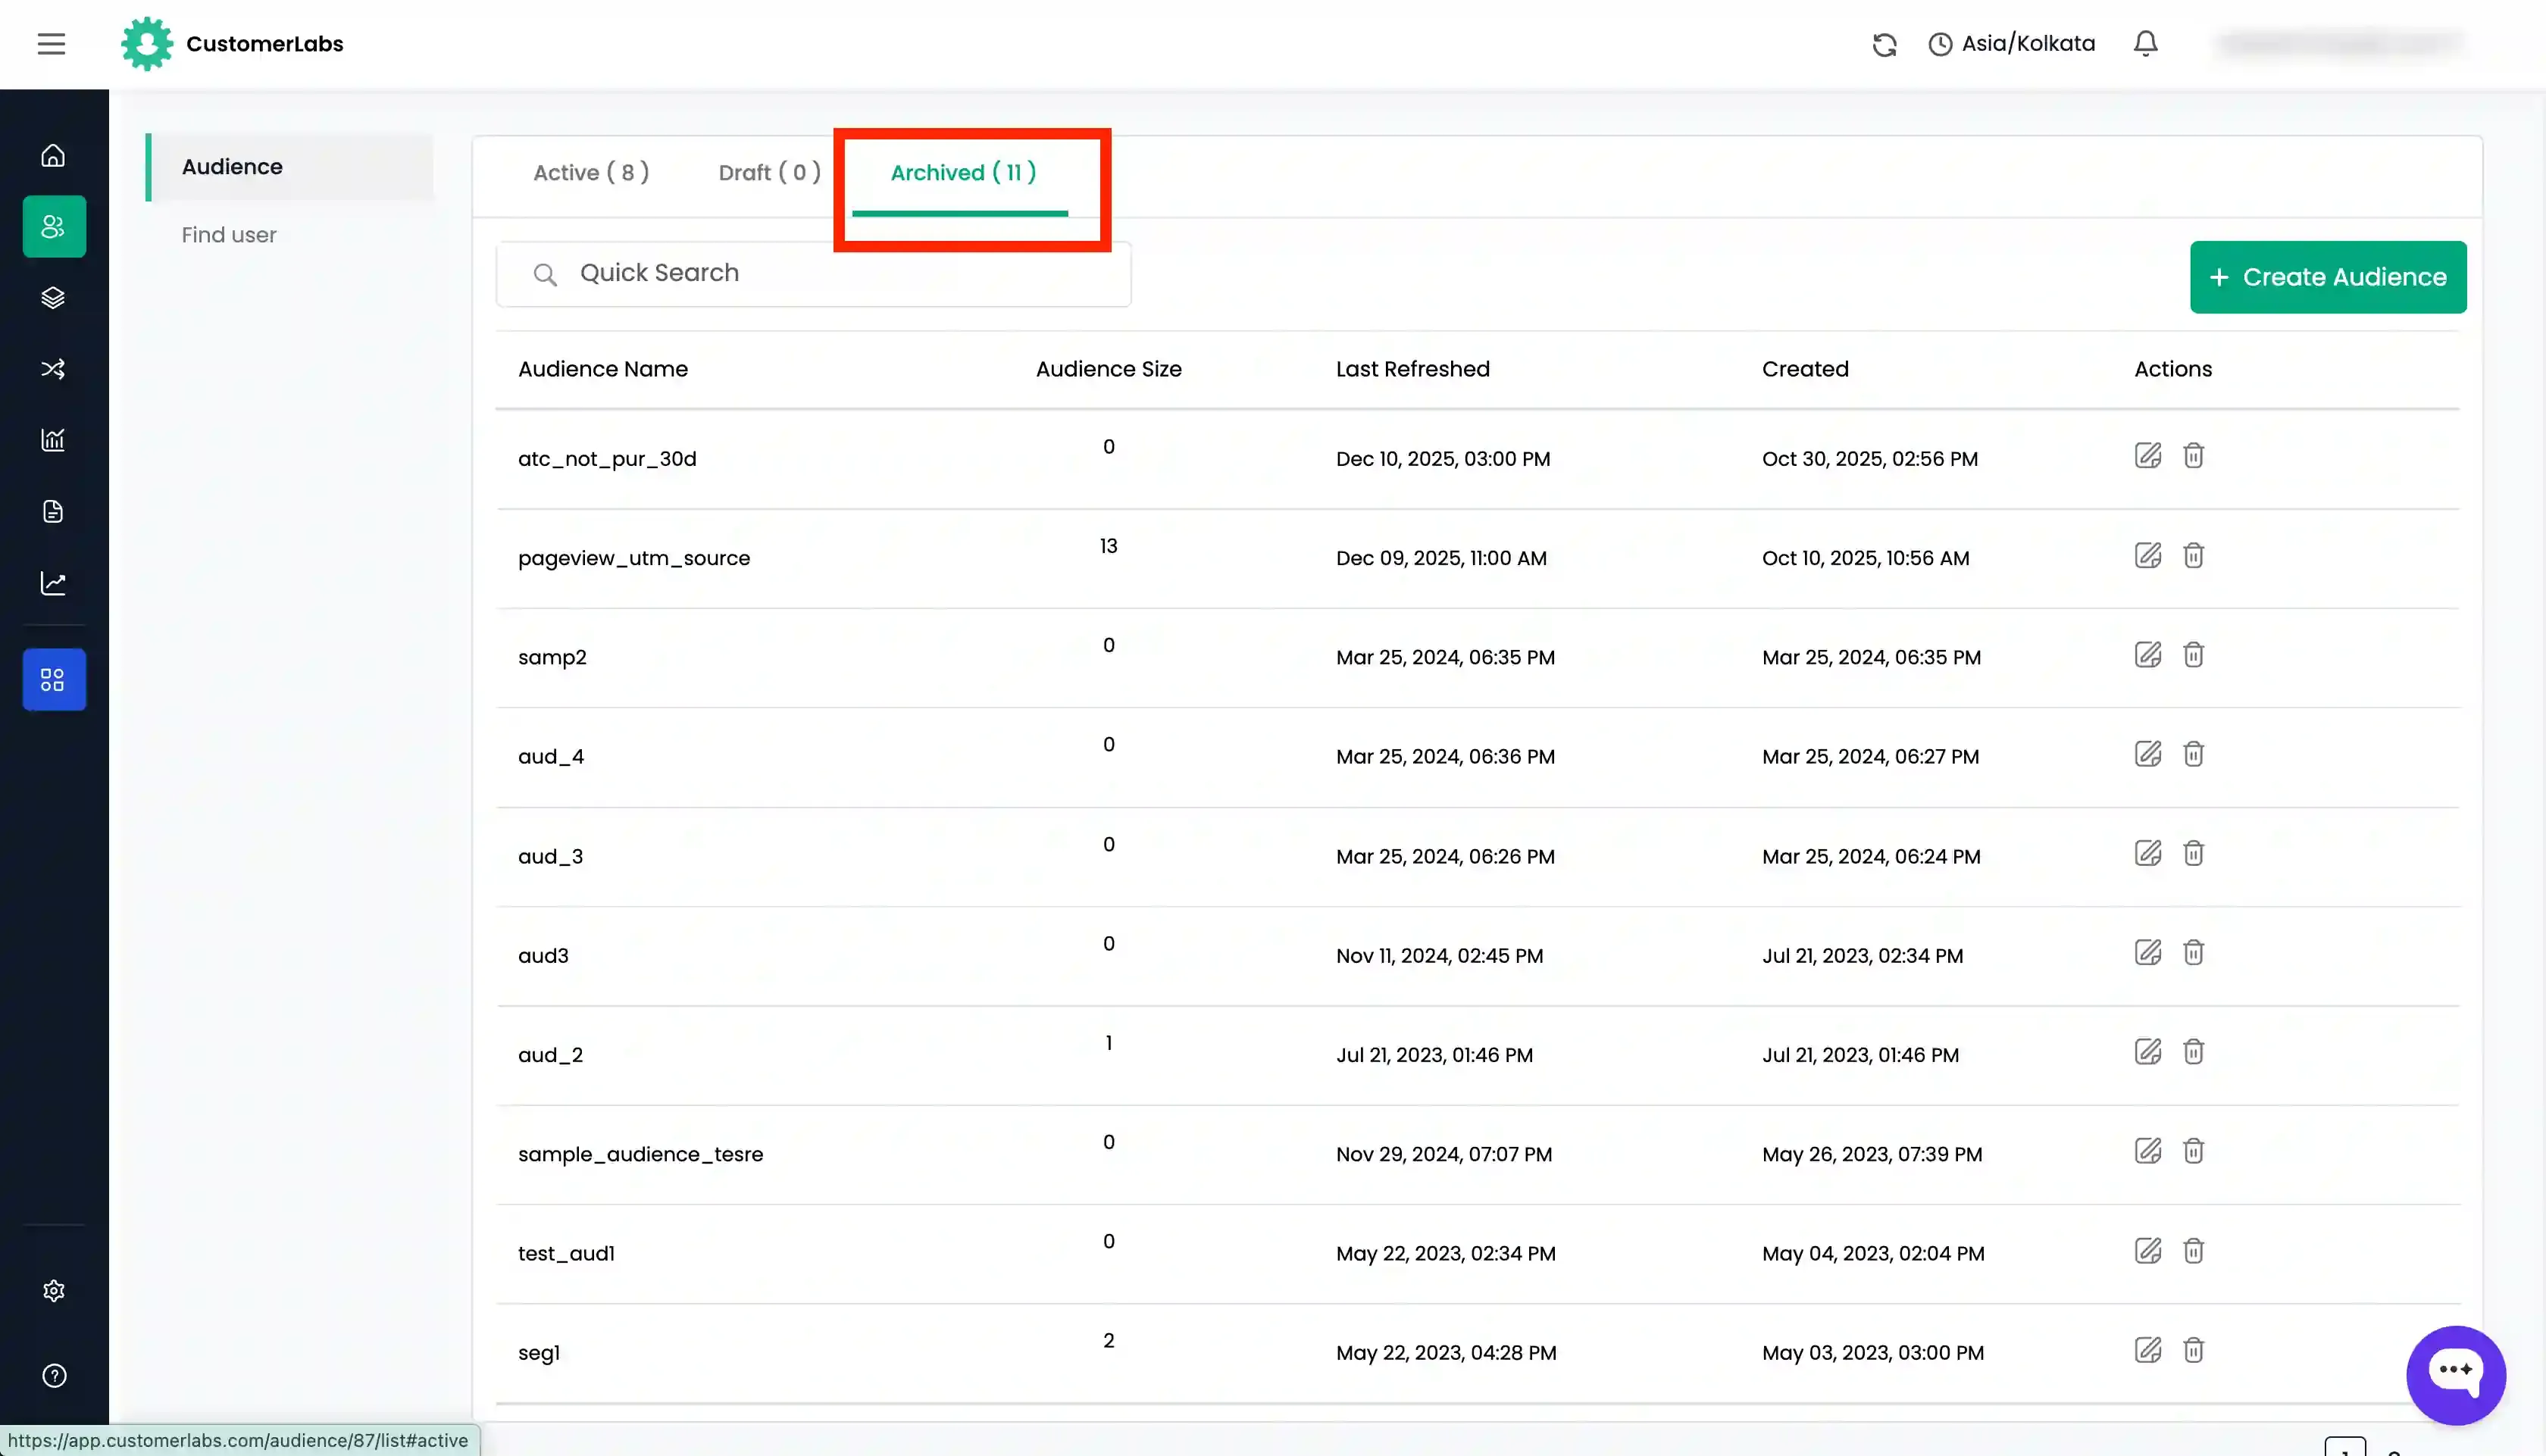
Task: Open the blue apps grid icon
Action: pos(54,680)
